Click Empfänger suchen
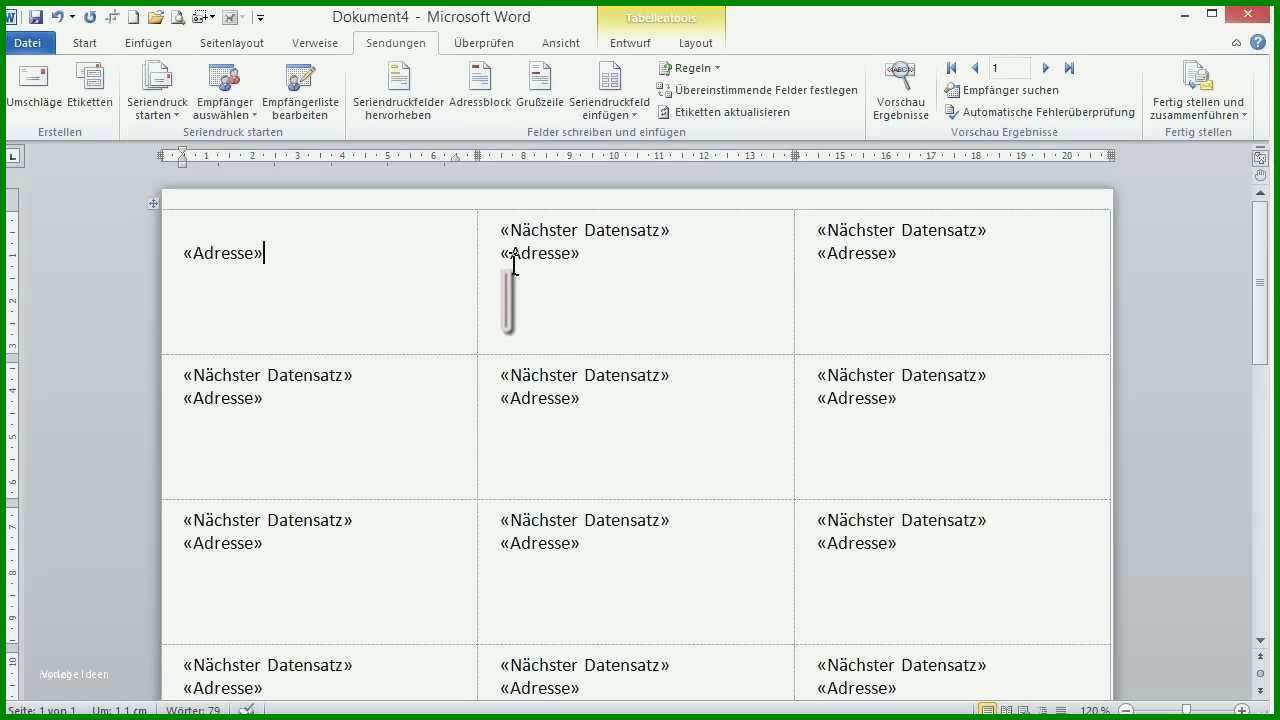 pyautogui.click(x=1001, y=90)
